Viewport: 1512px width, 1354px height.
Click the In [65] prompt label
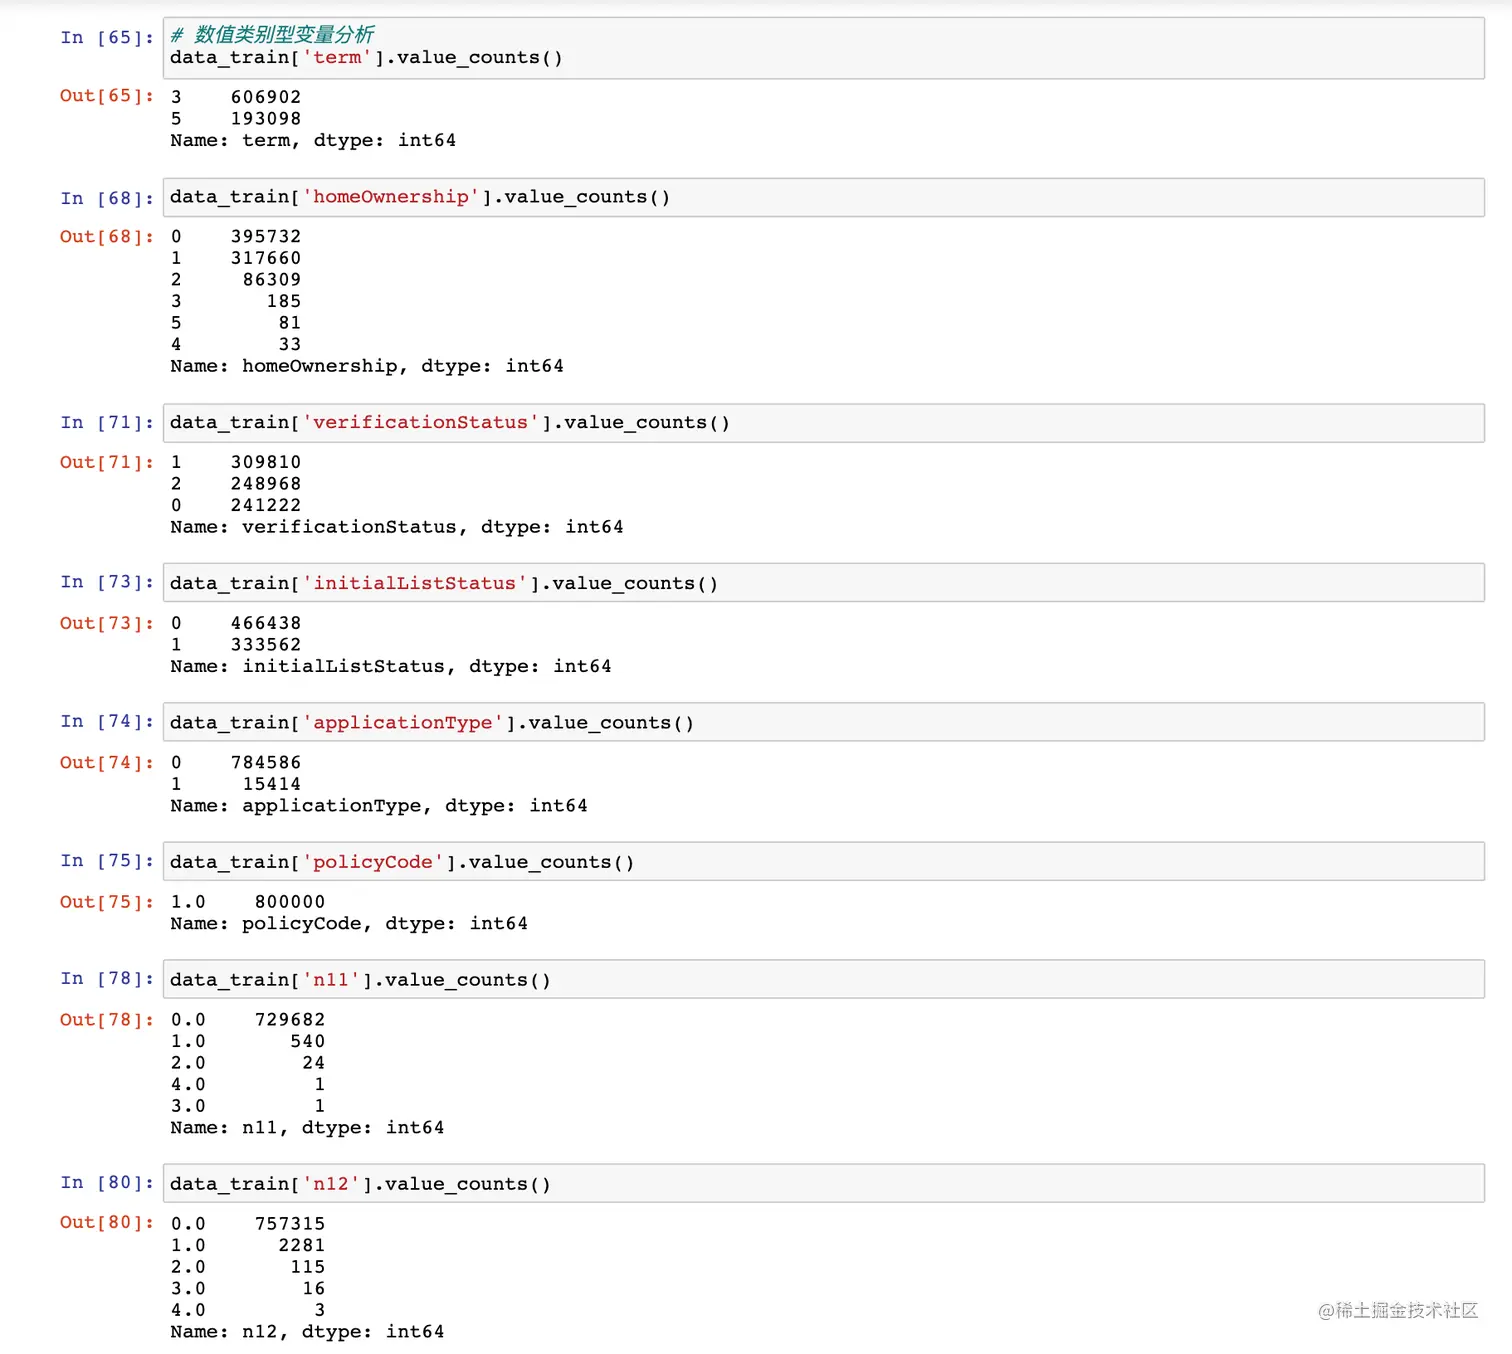coord(107,38)
